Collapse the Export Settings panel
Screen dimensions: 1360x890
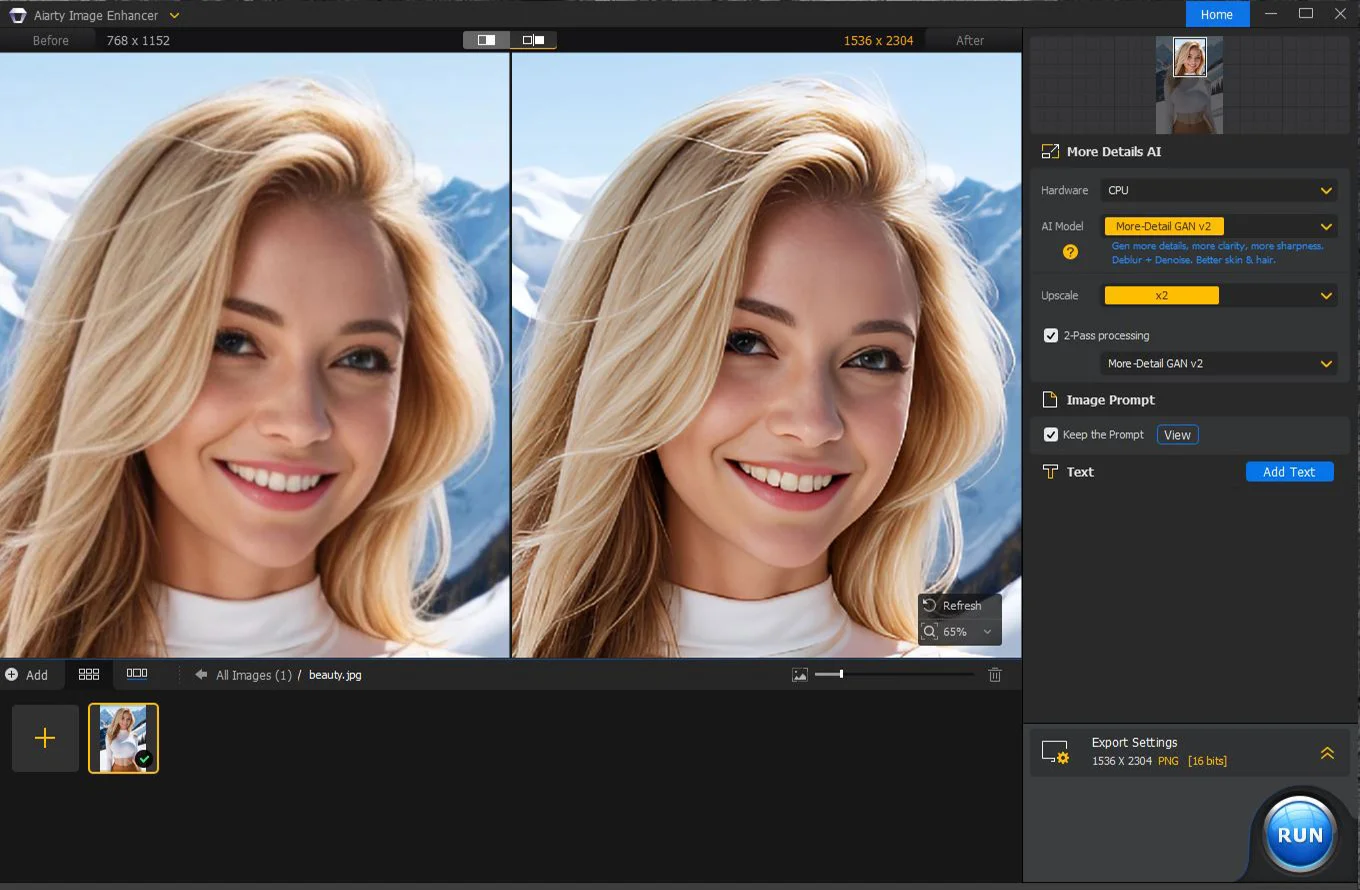click(x=1327, y=752)
